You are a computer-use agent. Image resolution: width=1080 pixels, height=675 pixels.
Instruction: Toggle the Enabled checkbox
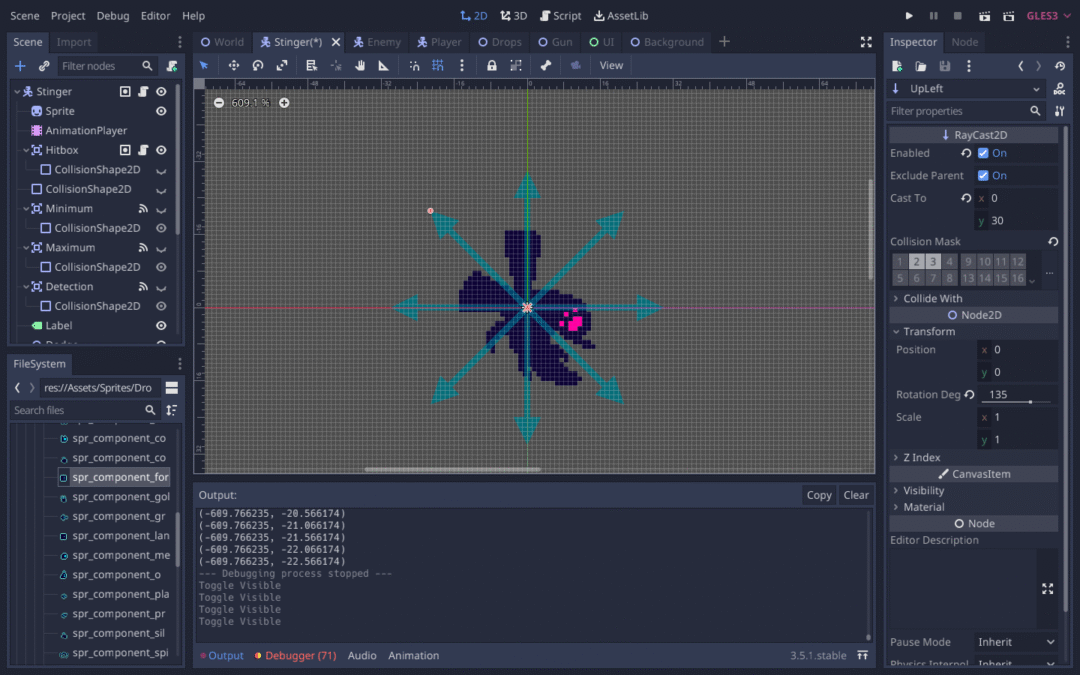983,154
